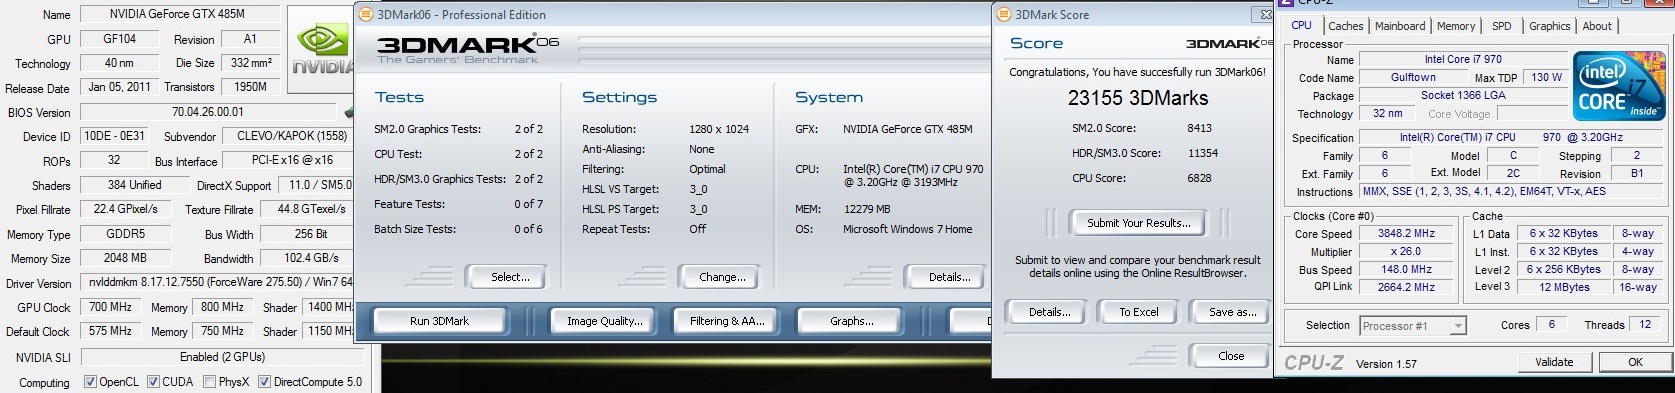1675x393 pixels.
Task: Click the Core Speed field 3848.2 MHz
Action: 1407,234
